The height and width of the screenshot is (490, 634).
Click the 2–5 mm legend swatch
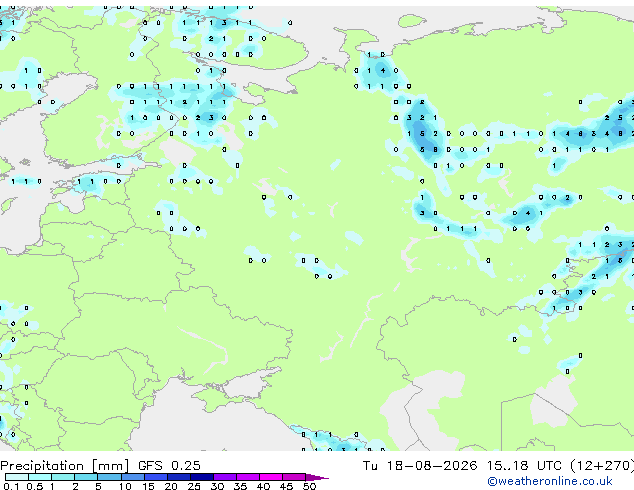pyautogui.click(x=86, y=477)
